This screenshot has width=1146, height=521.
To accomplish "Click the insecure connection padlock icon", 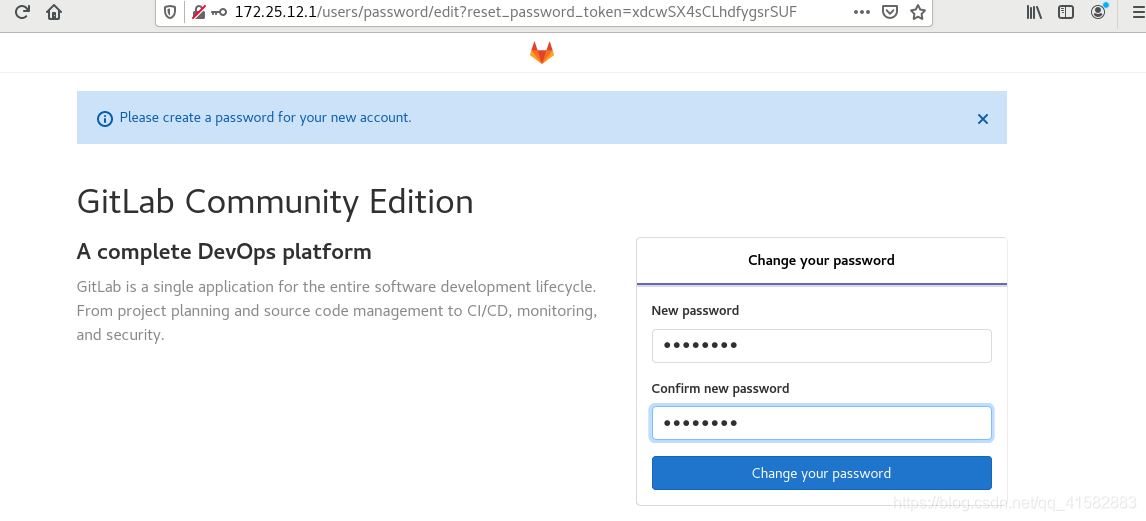I will [x=198, y=12].
